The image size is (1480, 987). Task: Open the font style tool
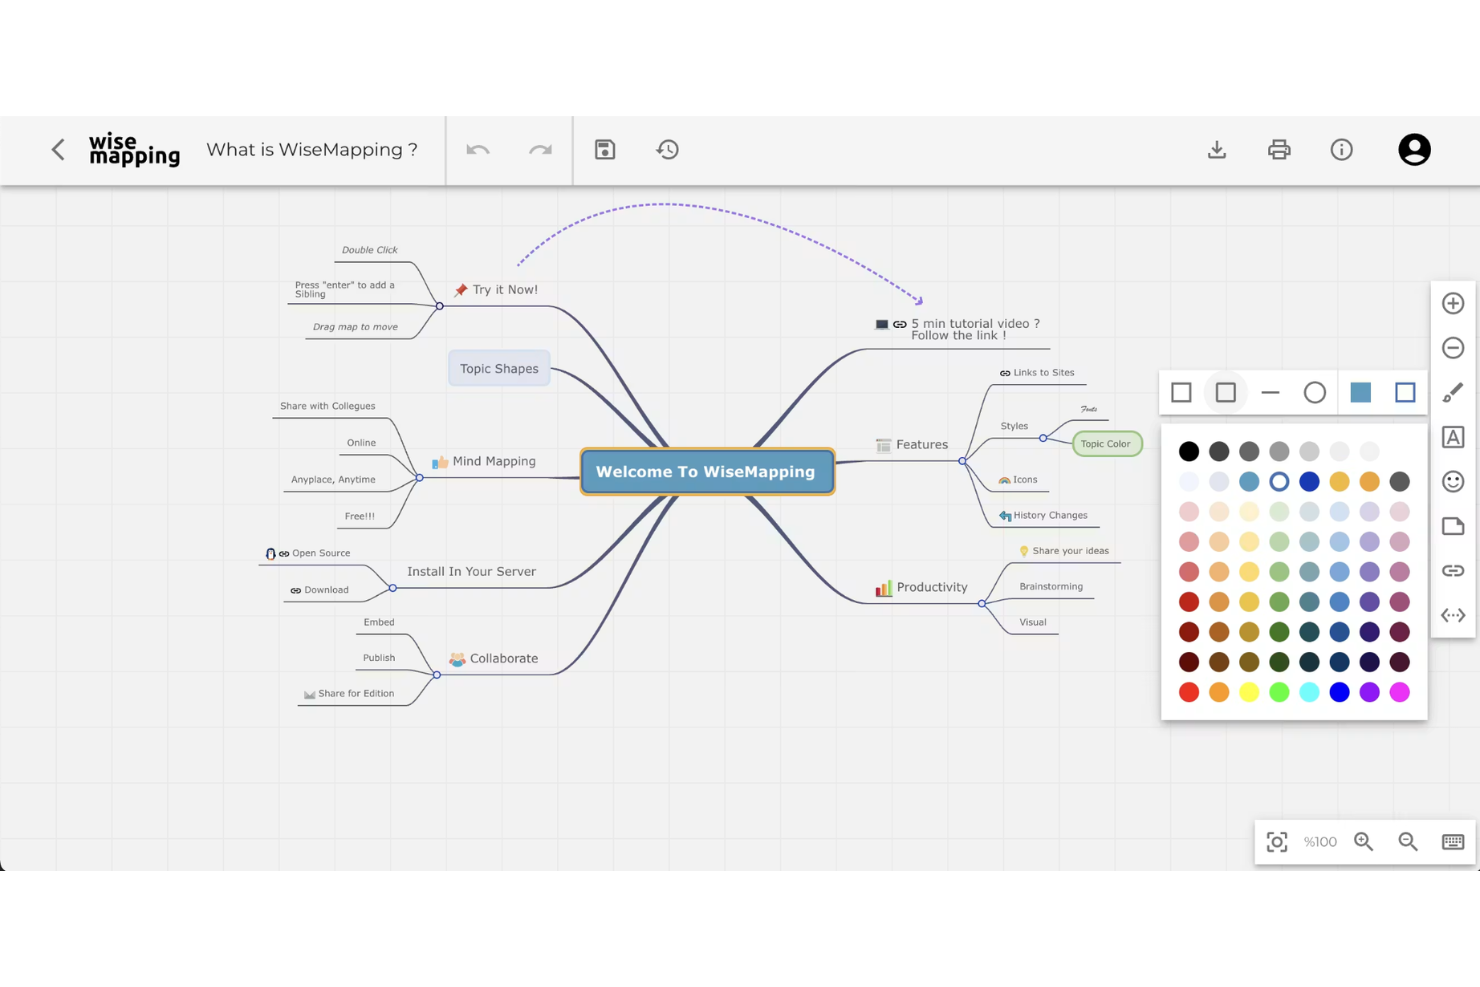coord(1453,437)
